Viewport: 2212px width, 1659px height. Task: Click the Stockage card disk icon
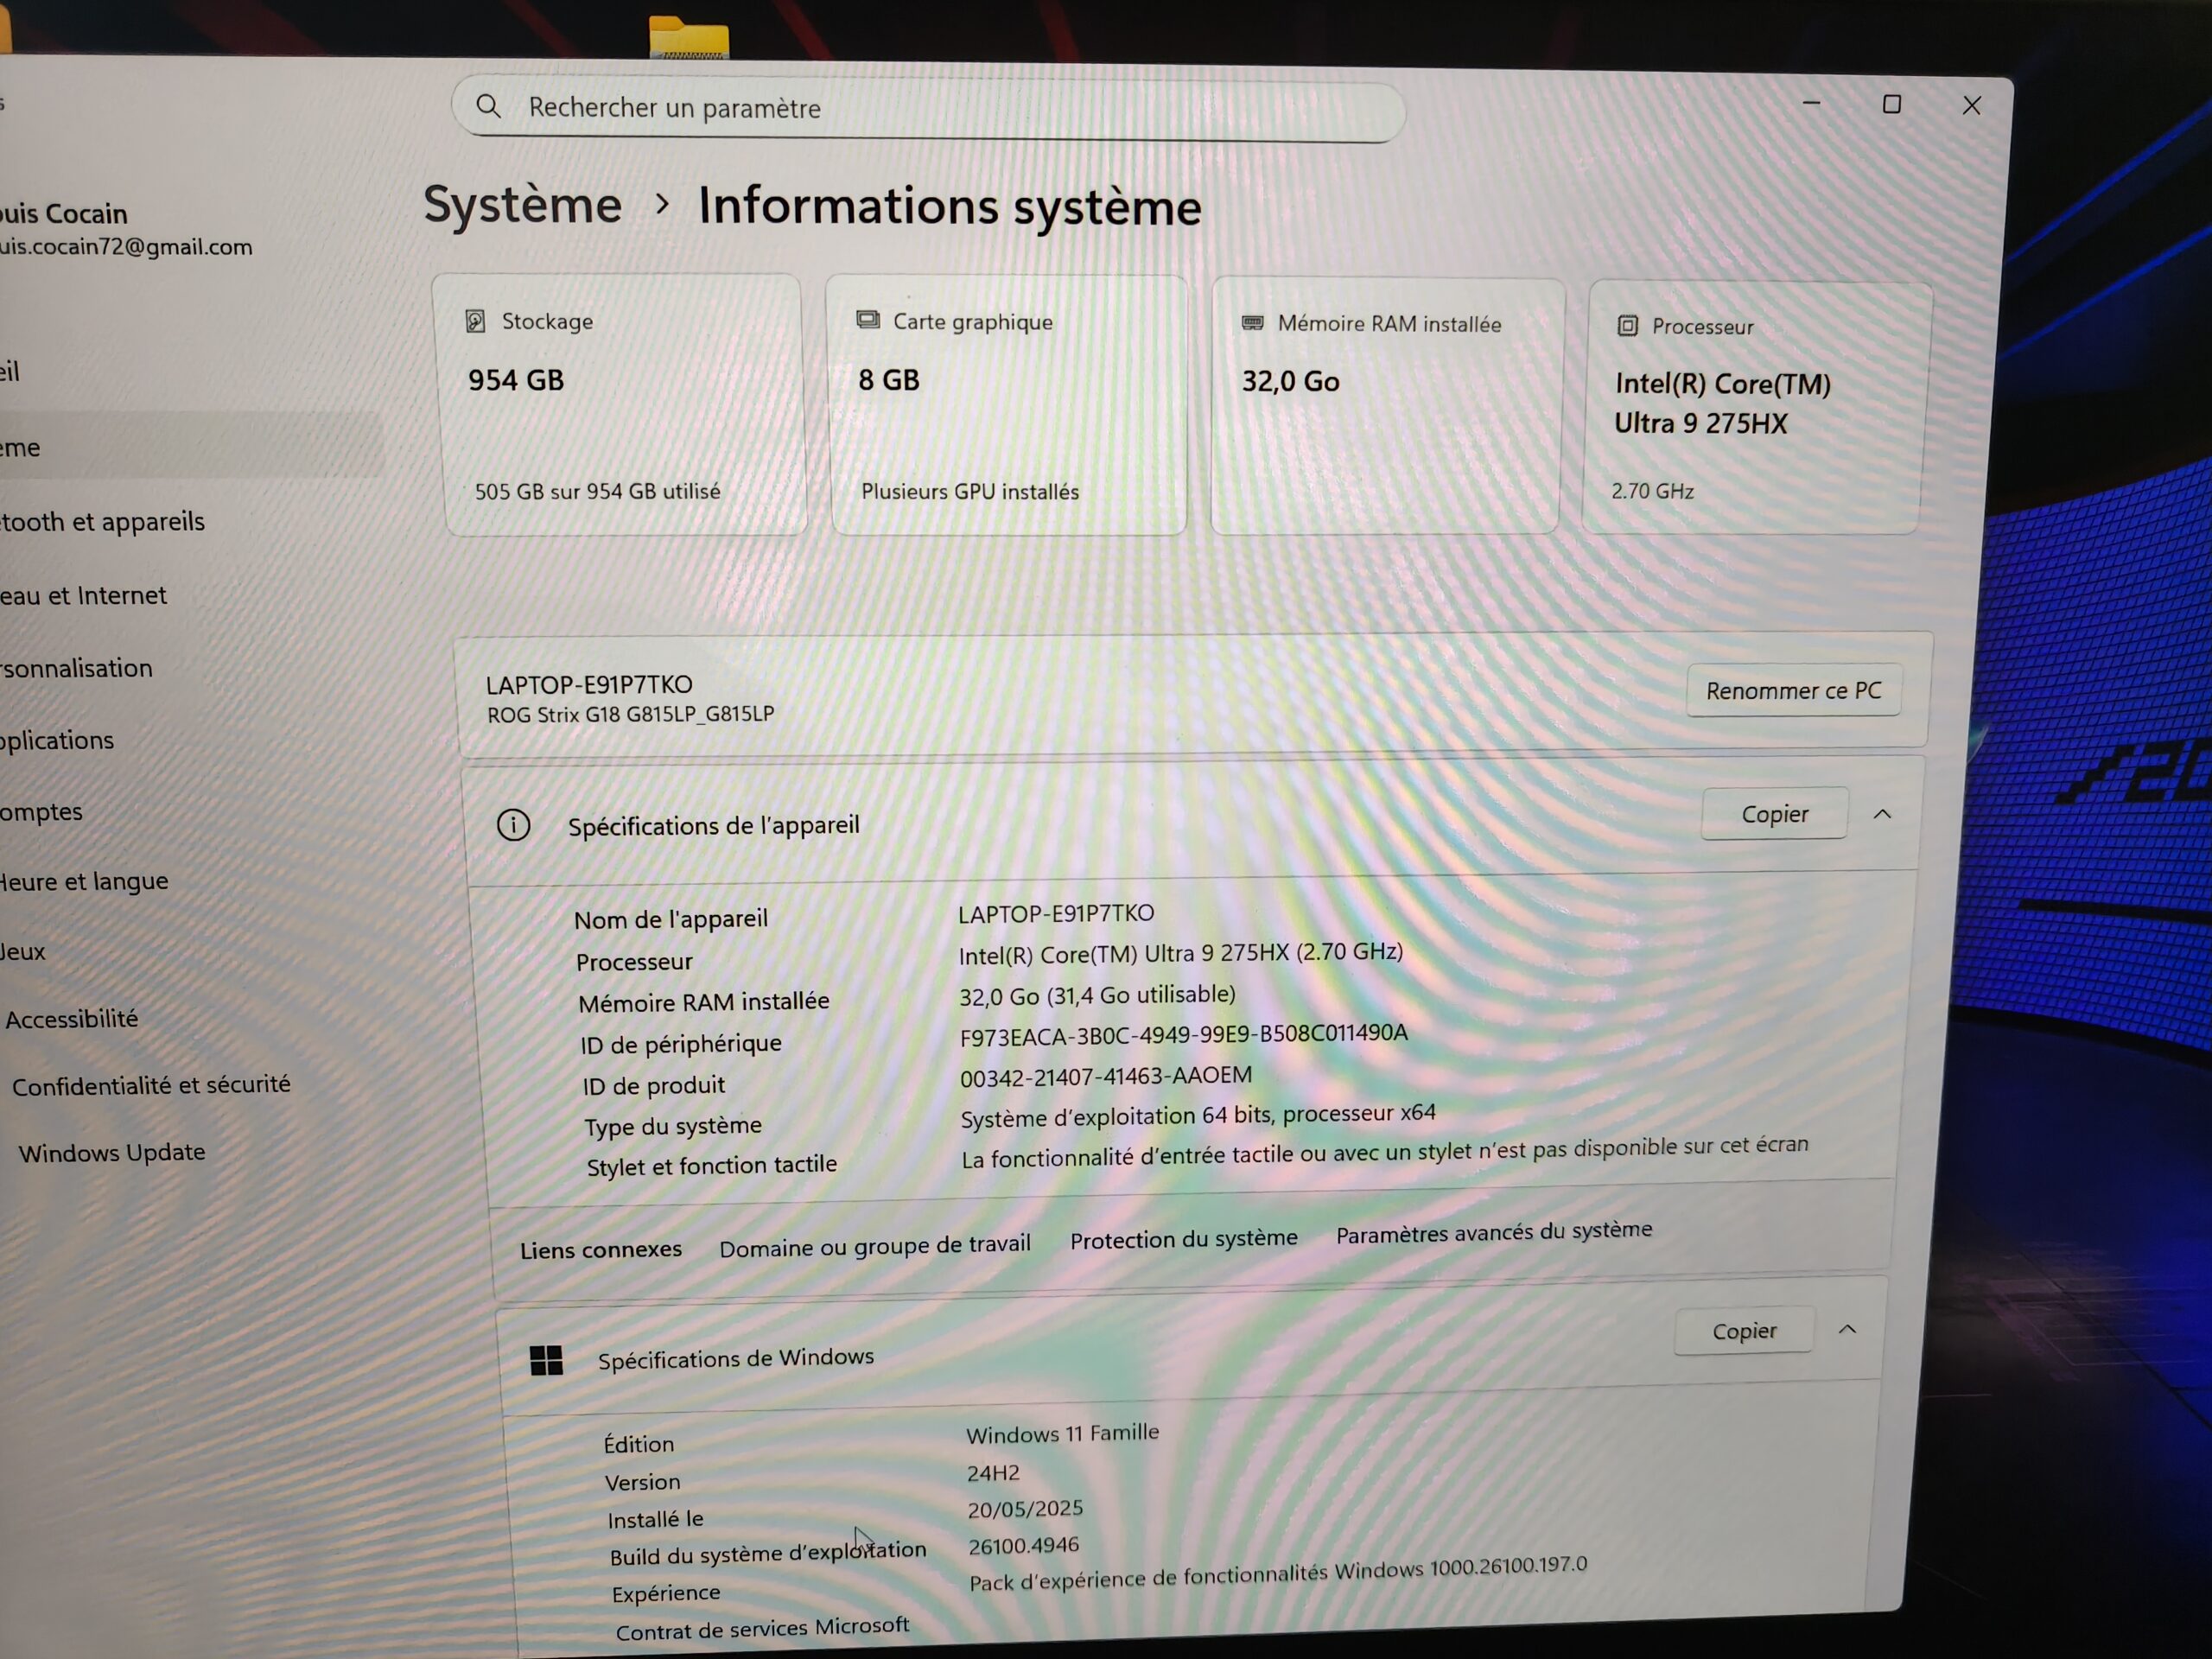[x=476, y=321]
